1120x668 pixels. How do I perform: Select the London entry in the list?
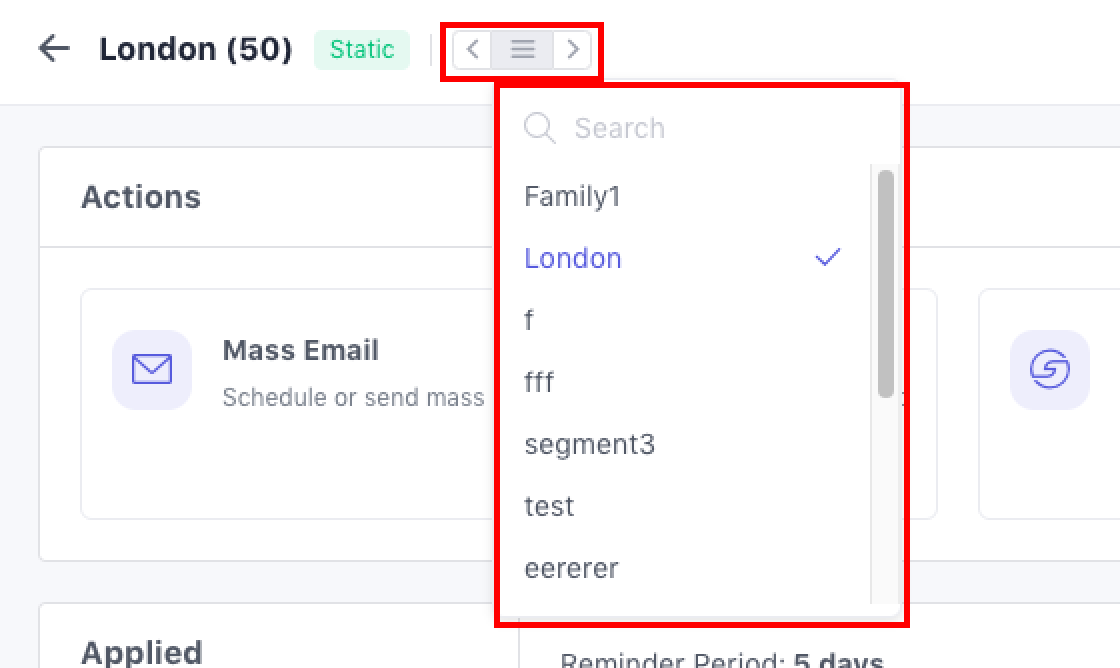(x=573, y=258)
